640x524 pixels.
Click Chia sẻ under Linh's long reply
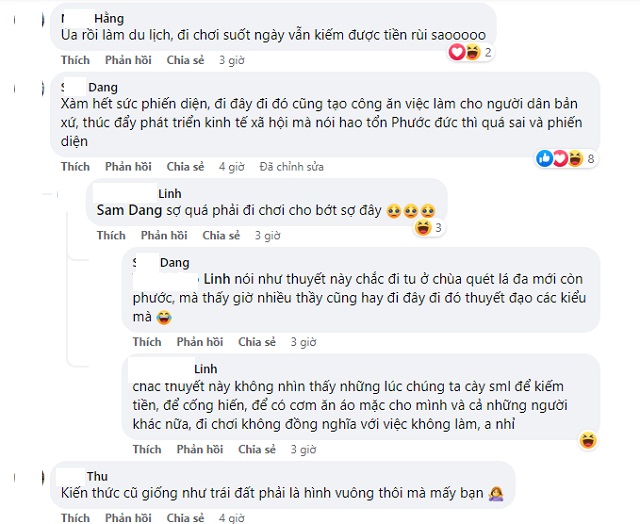click(257, 450)
